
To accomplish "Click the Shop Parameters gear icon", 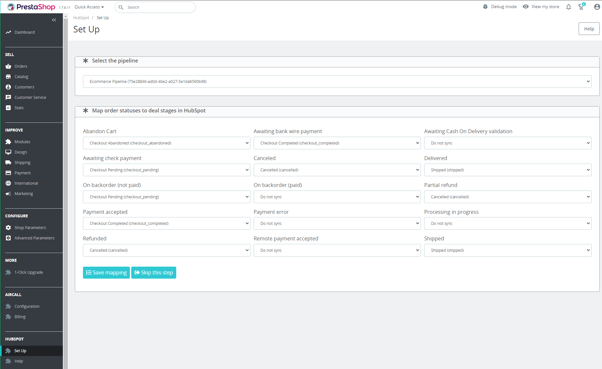I will (x=8, y=228).
